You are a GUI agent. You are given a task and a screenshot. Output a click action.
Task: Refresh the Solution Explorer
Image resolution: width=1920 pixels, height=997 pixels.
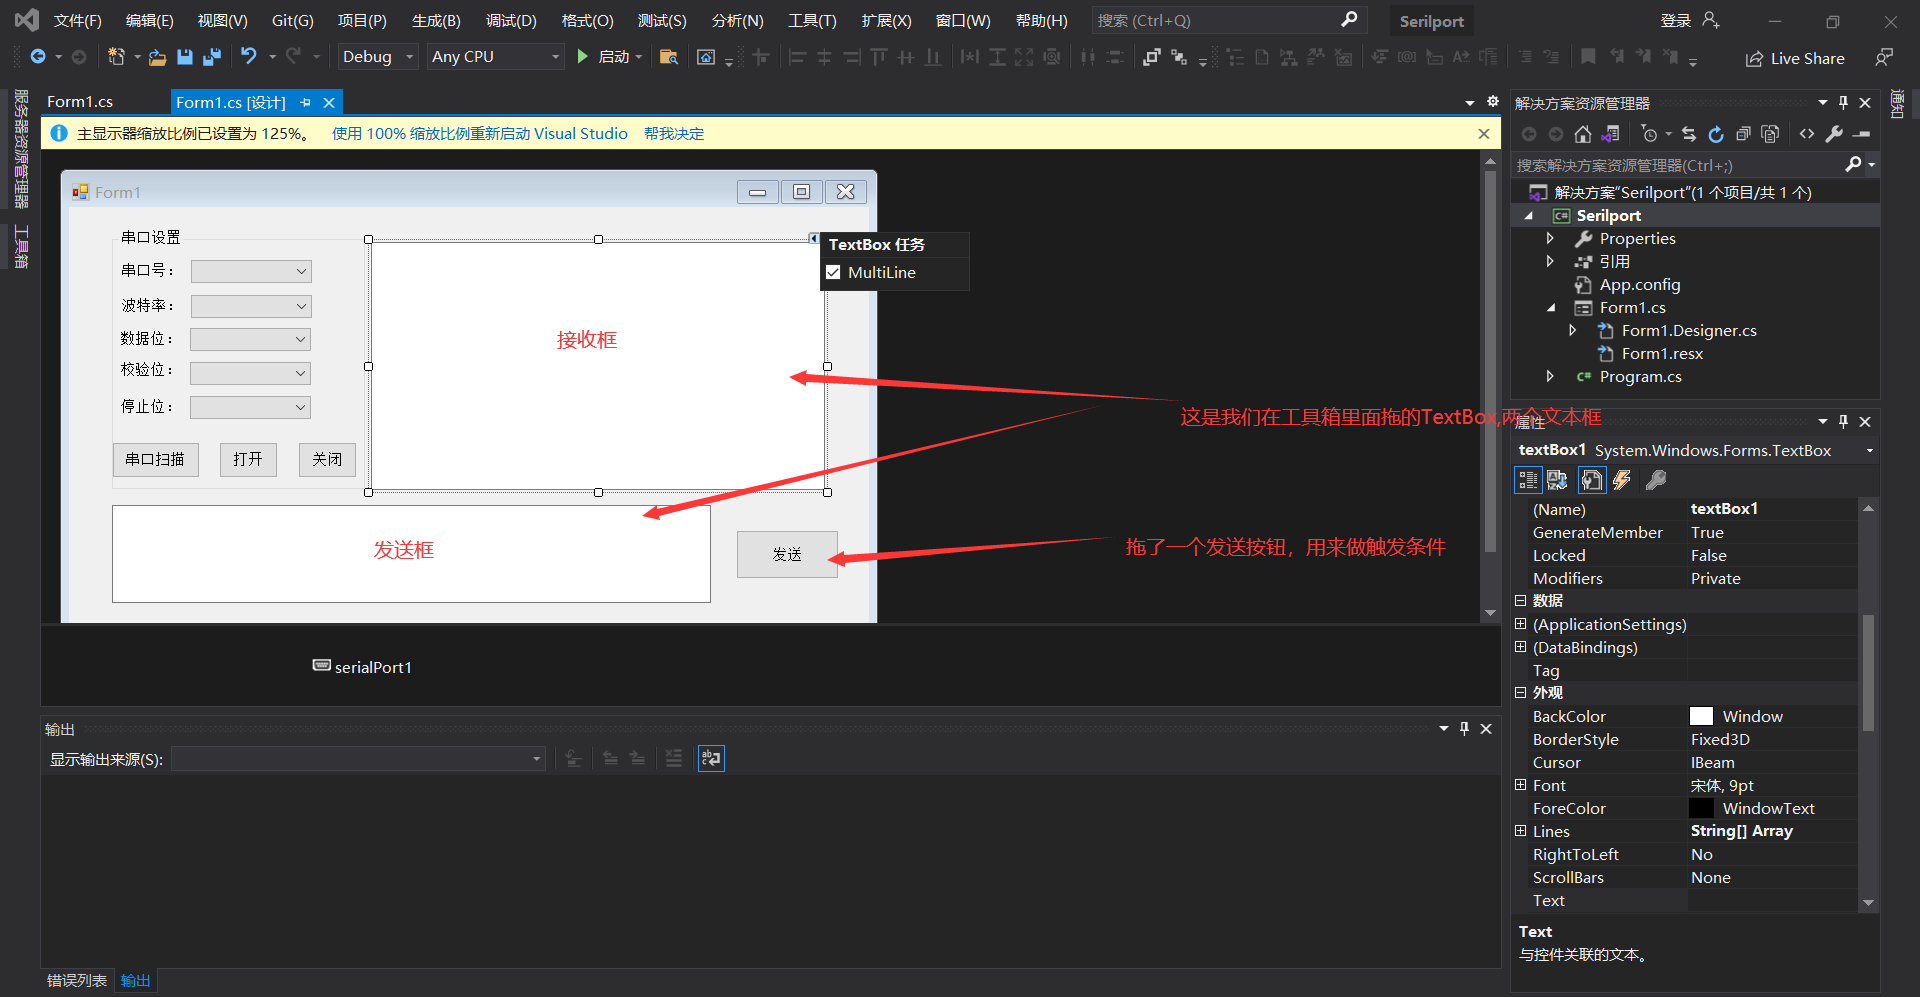1716,133
